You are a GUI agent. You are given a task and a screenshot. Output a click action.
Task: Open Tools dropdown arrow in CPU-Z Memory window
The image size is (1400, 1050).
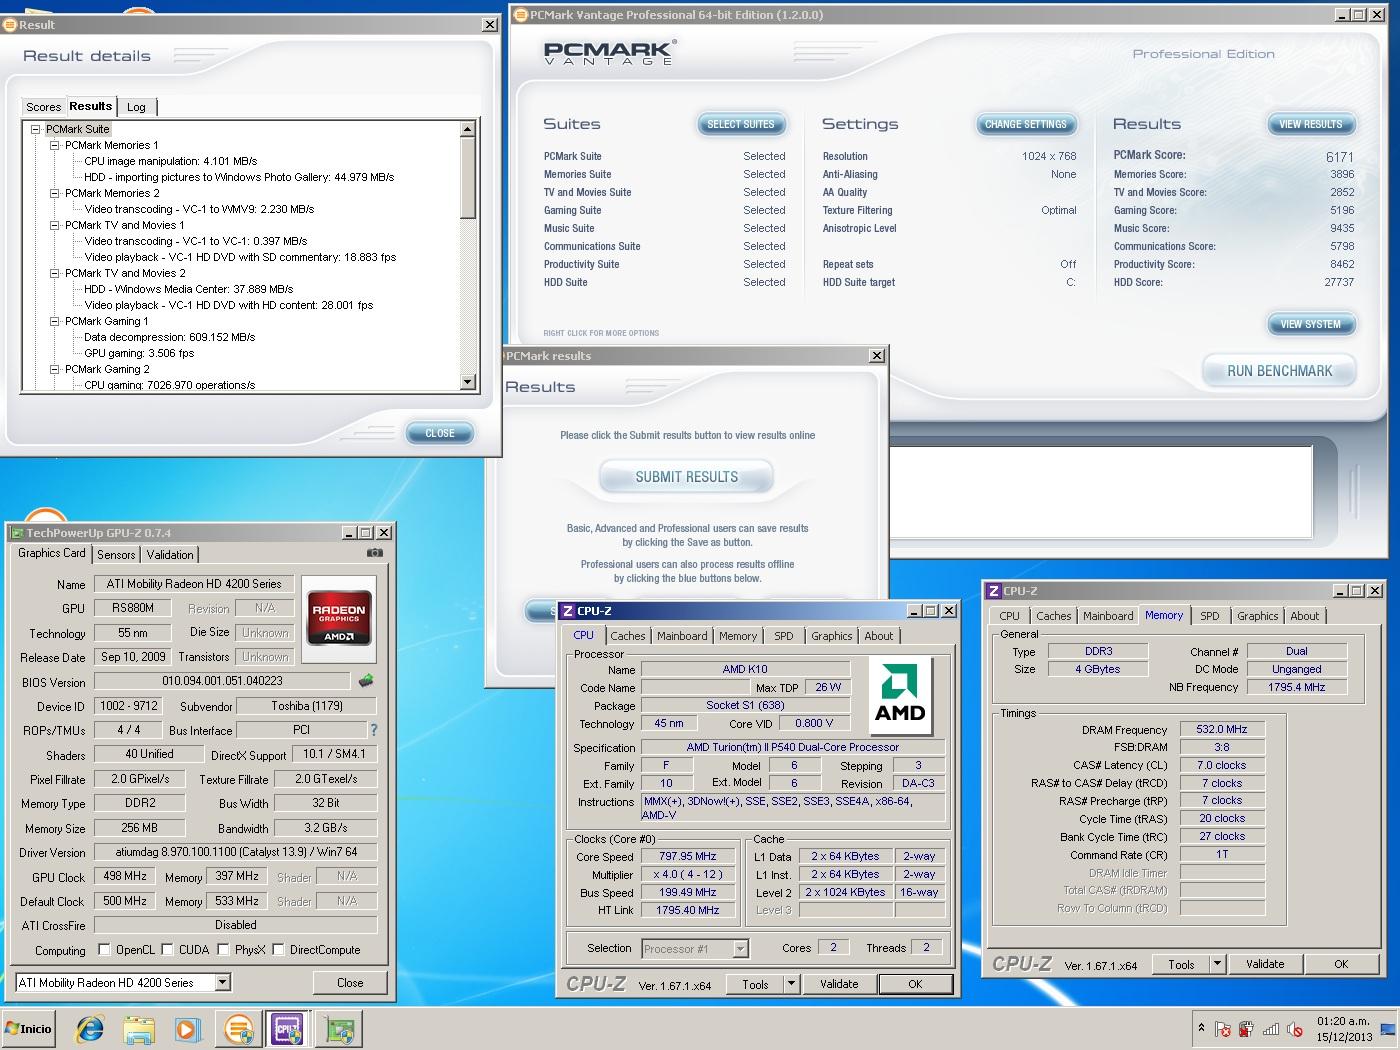[1218, 964]
